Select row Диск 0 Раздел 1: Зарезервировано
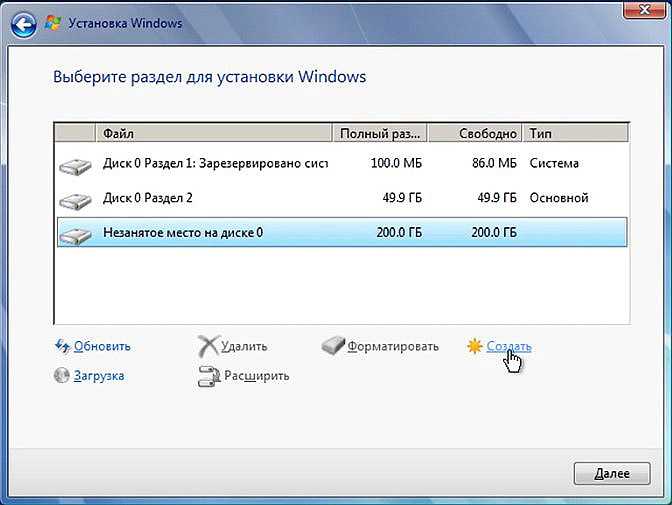 (342, 163)
